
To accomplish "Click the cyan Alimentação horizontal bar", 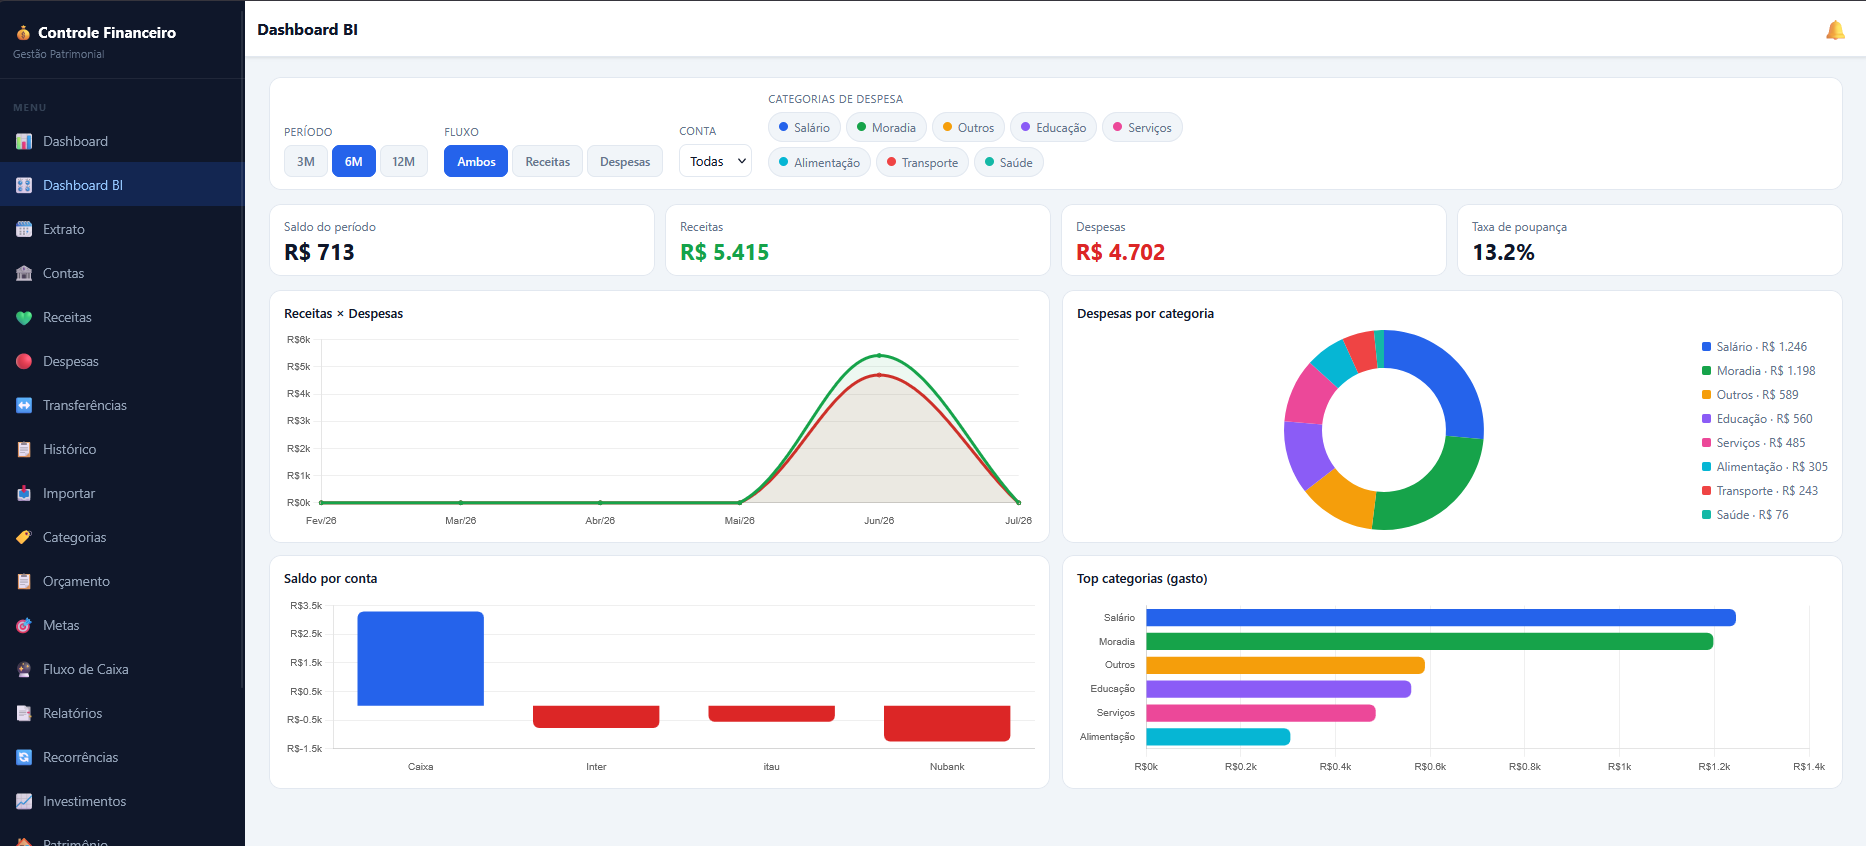I will click(1218, 737).
